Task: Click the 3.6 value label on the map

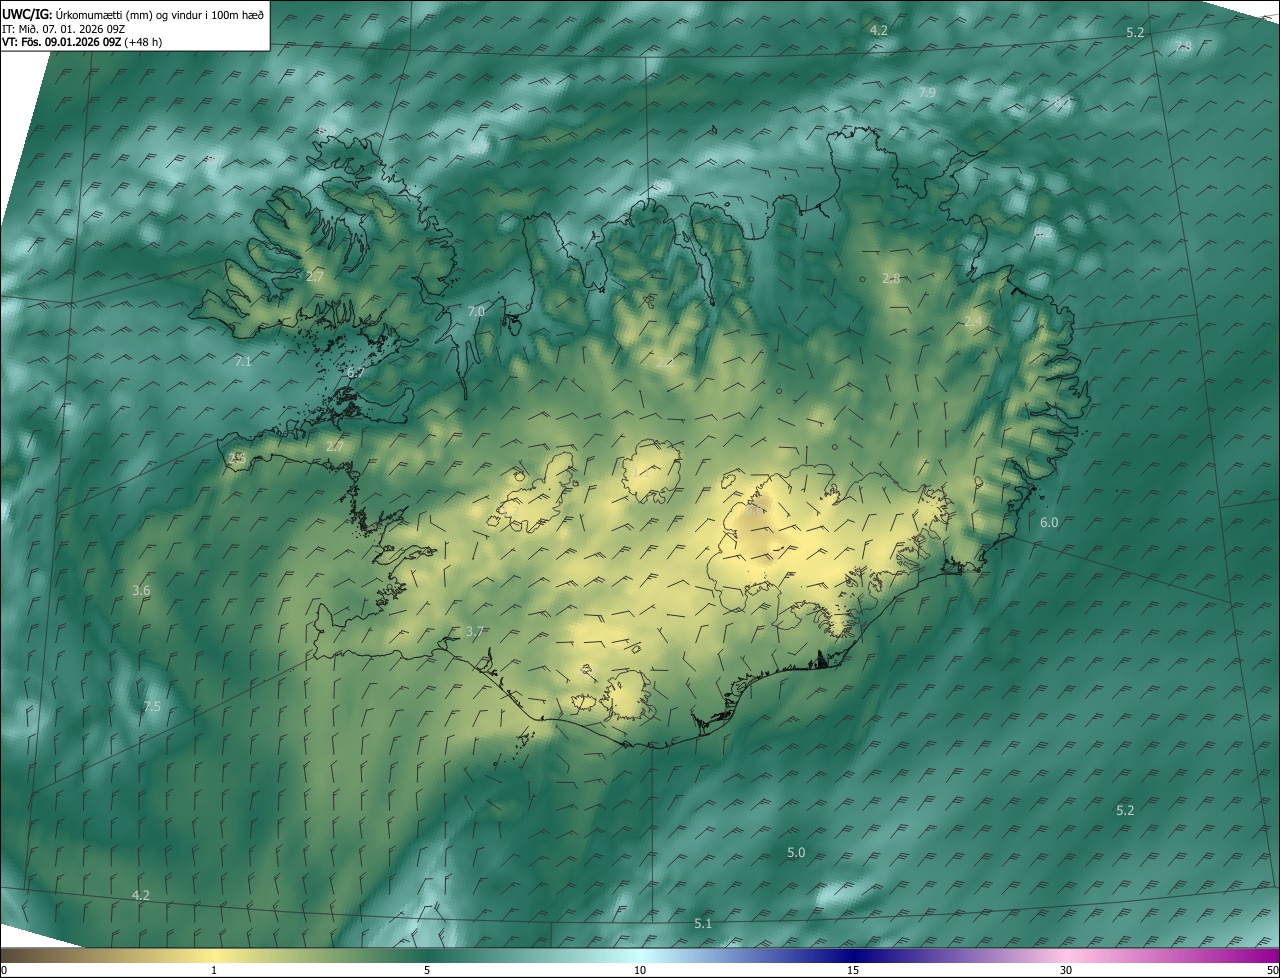Action: [x=141, y=591]
